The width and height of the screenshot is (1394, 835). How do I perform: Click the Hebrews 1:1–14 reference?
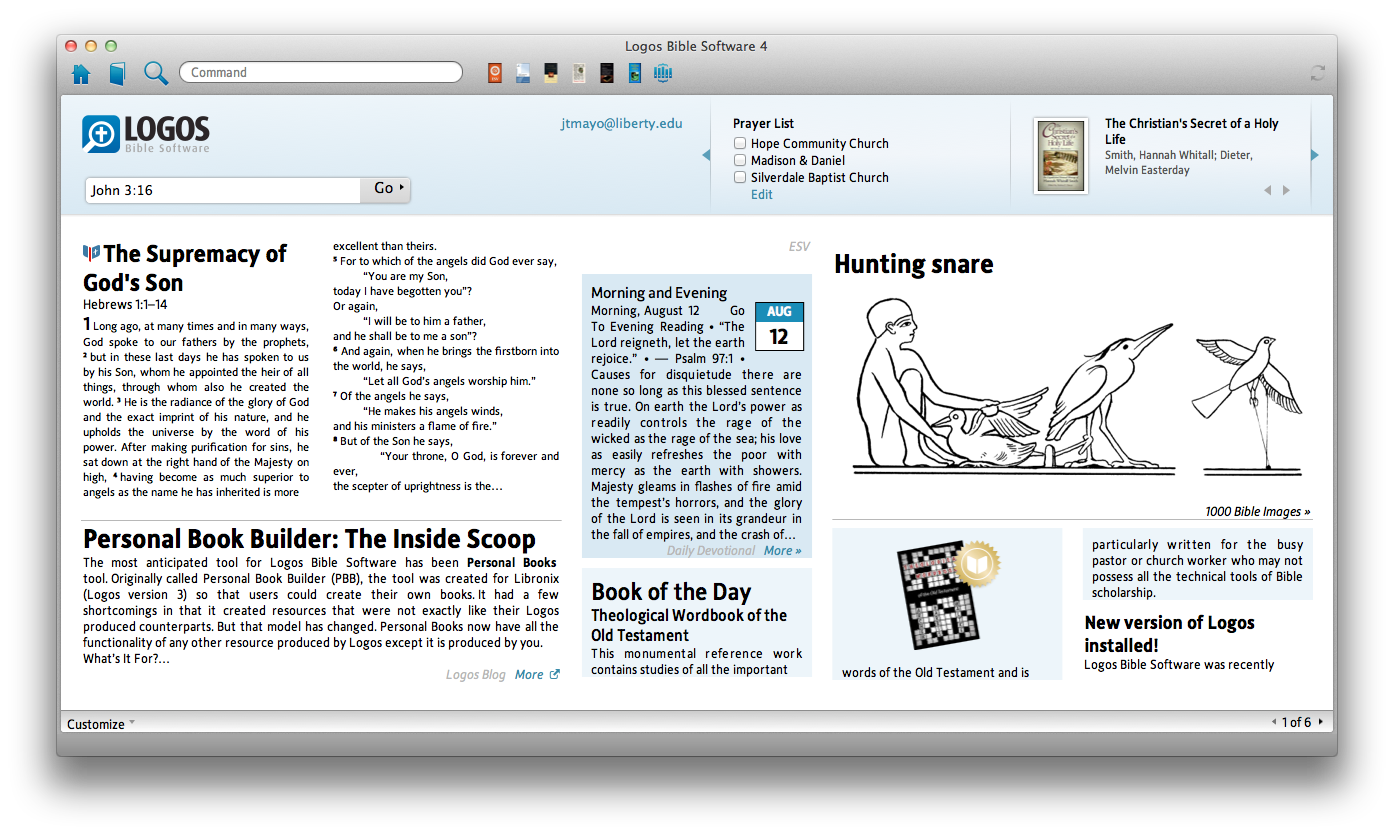tap(125, 305)
